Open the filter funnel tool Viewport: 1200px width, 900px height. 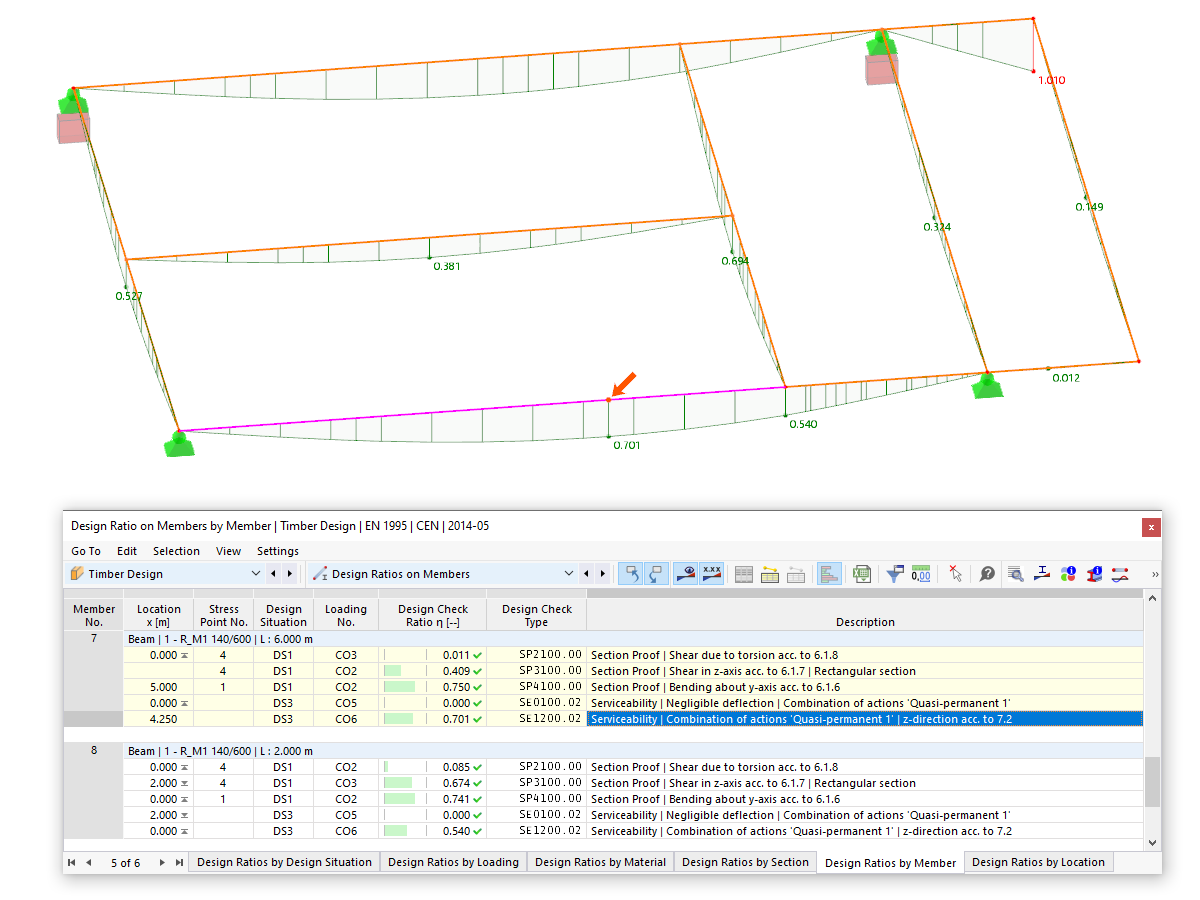[895, 573]
